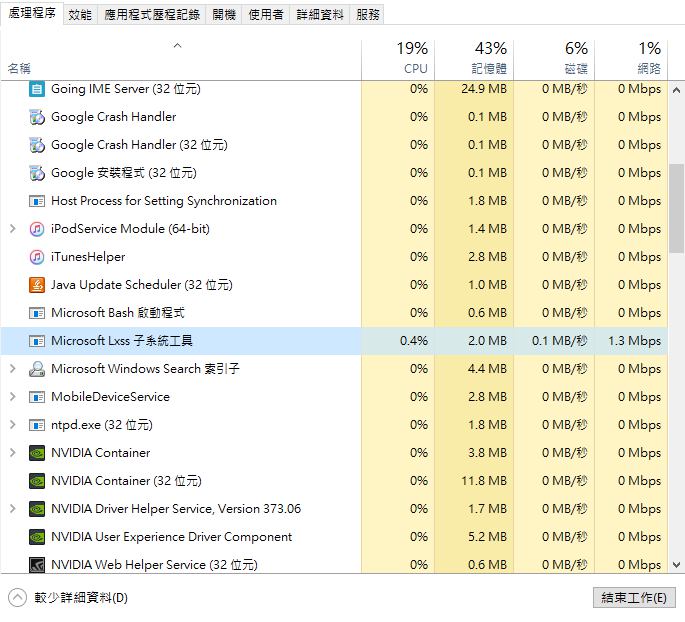Click the 結束工作 button
The width and height of the screenshot is (685, 622).
click(x=634, y=598)
